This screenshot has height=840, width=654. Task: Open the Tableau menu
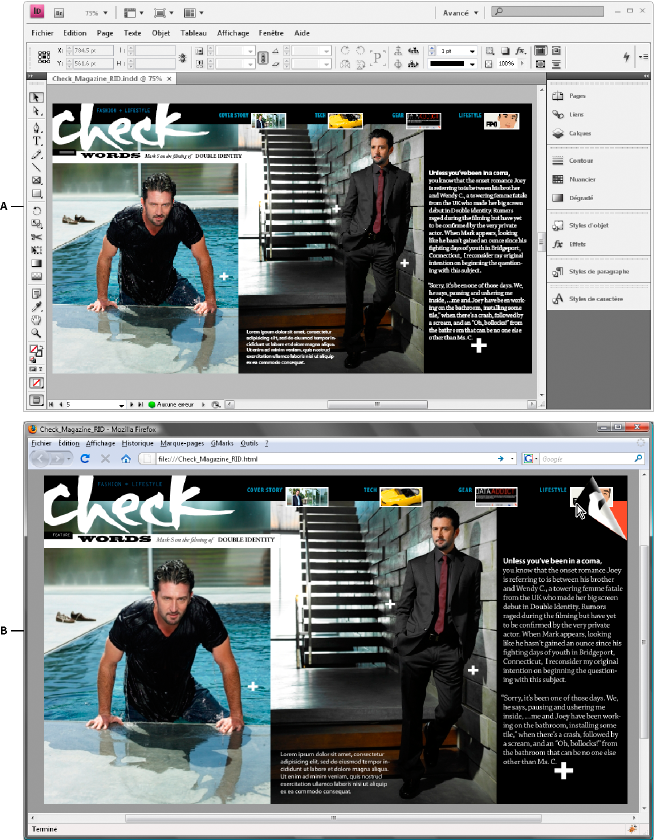coord(193,33)
